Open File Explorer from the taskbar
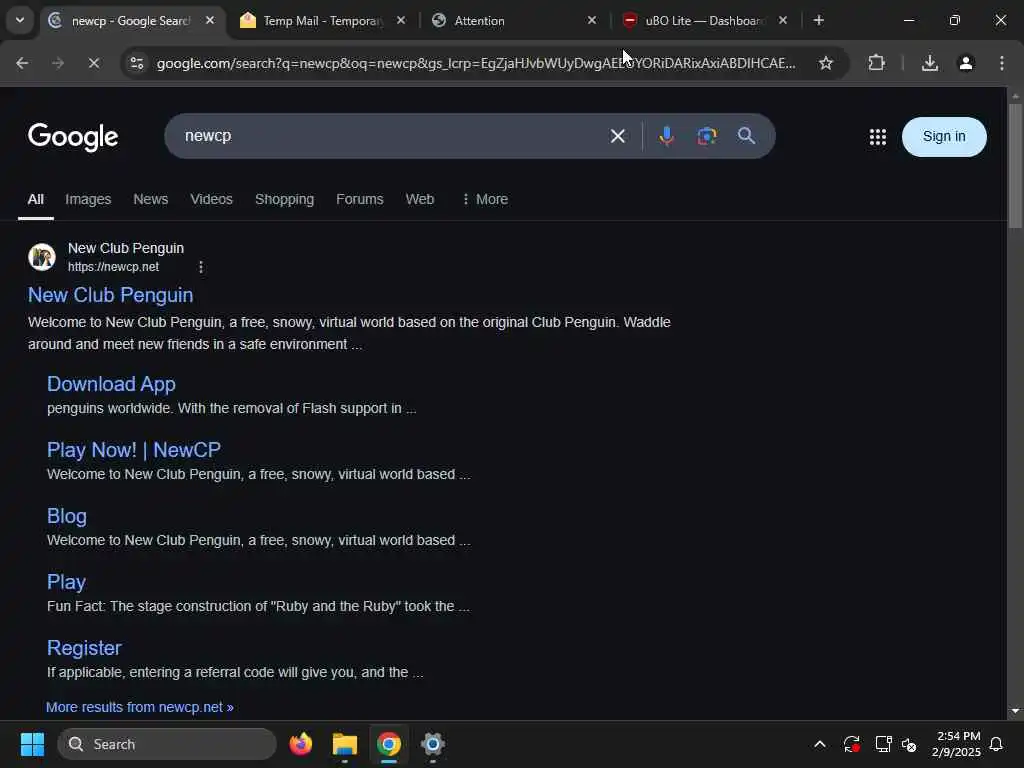This screenshot has height=768, width=1024. [345, 744]
